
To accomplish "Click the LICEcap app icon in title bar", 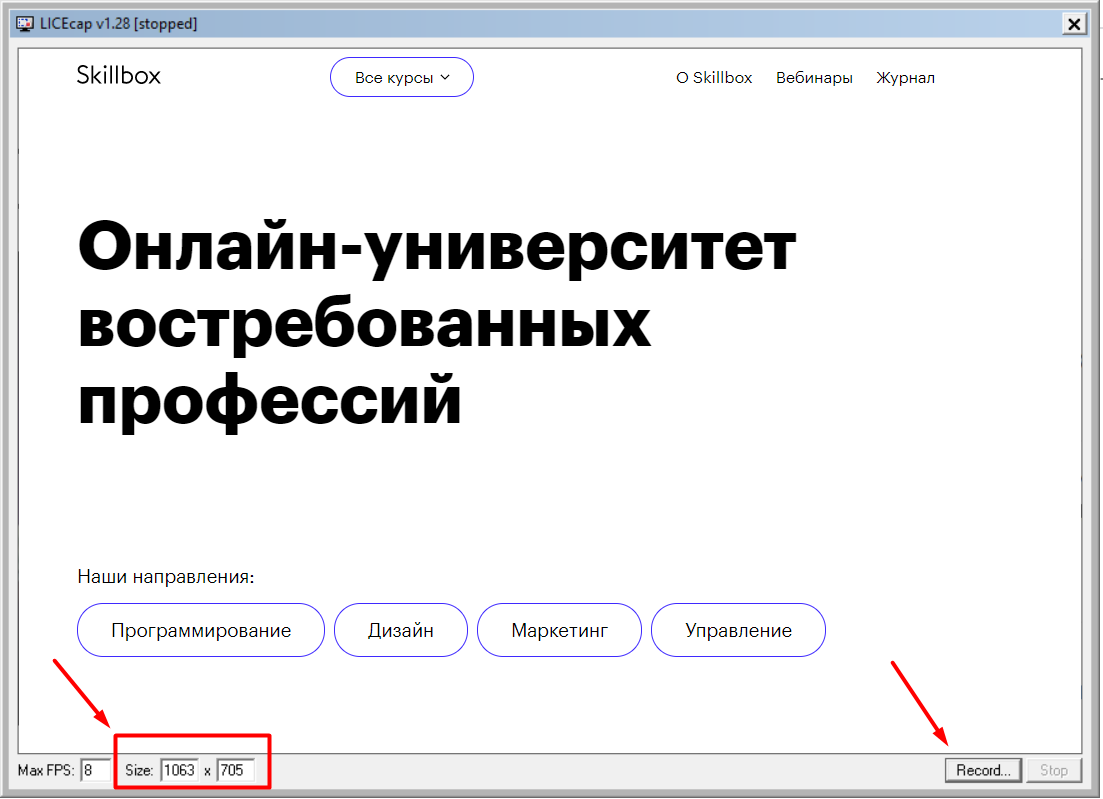I will [24, 23].
